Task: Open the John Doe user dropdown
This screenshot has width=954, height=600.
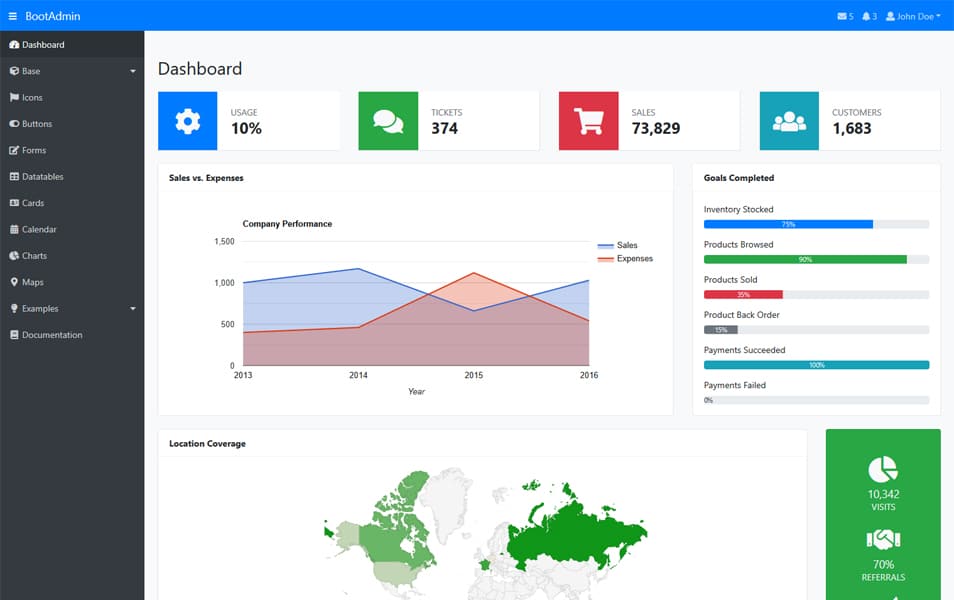Action: click(913, 16)
